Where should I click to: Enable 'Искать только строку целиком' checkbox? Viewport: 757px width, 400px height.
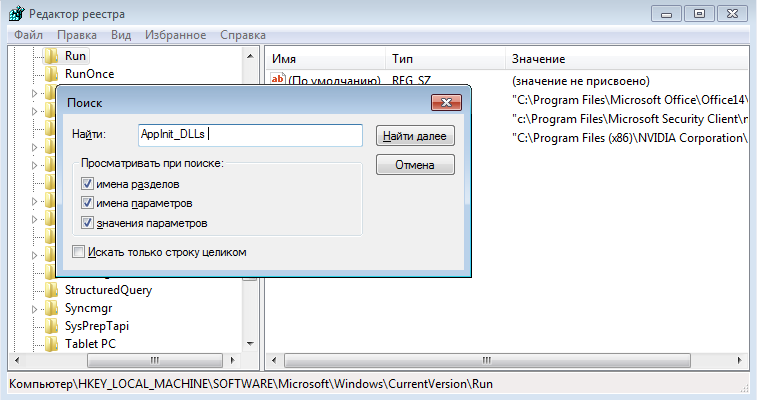tap(78, 252)
